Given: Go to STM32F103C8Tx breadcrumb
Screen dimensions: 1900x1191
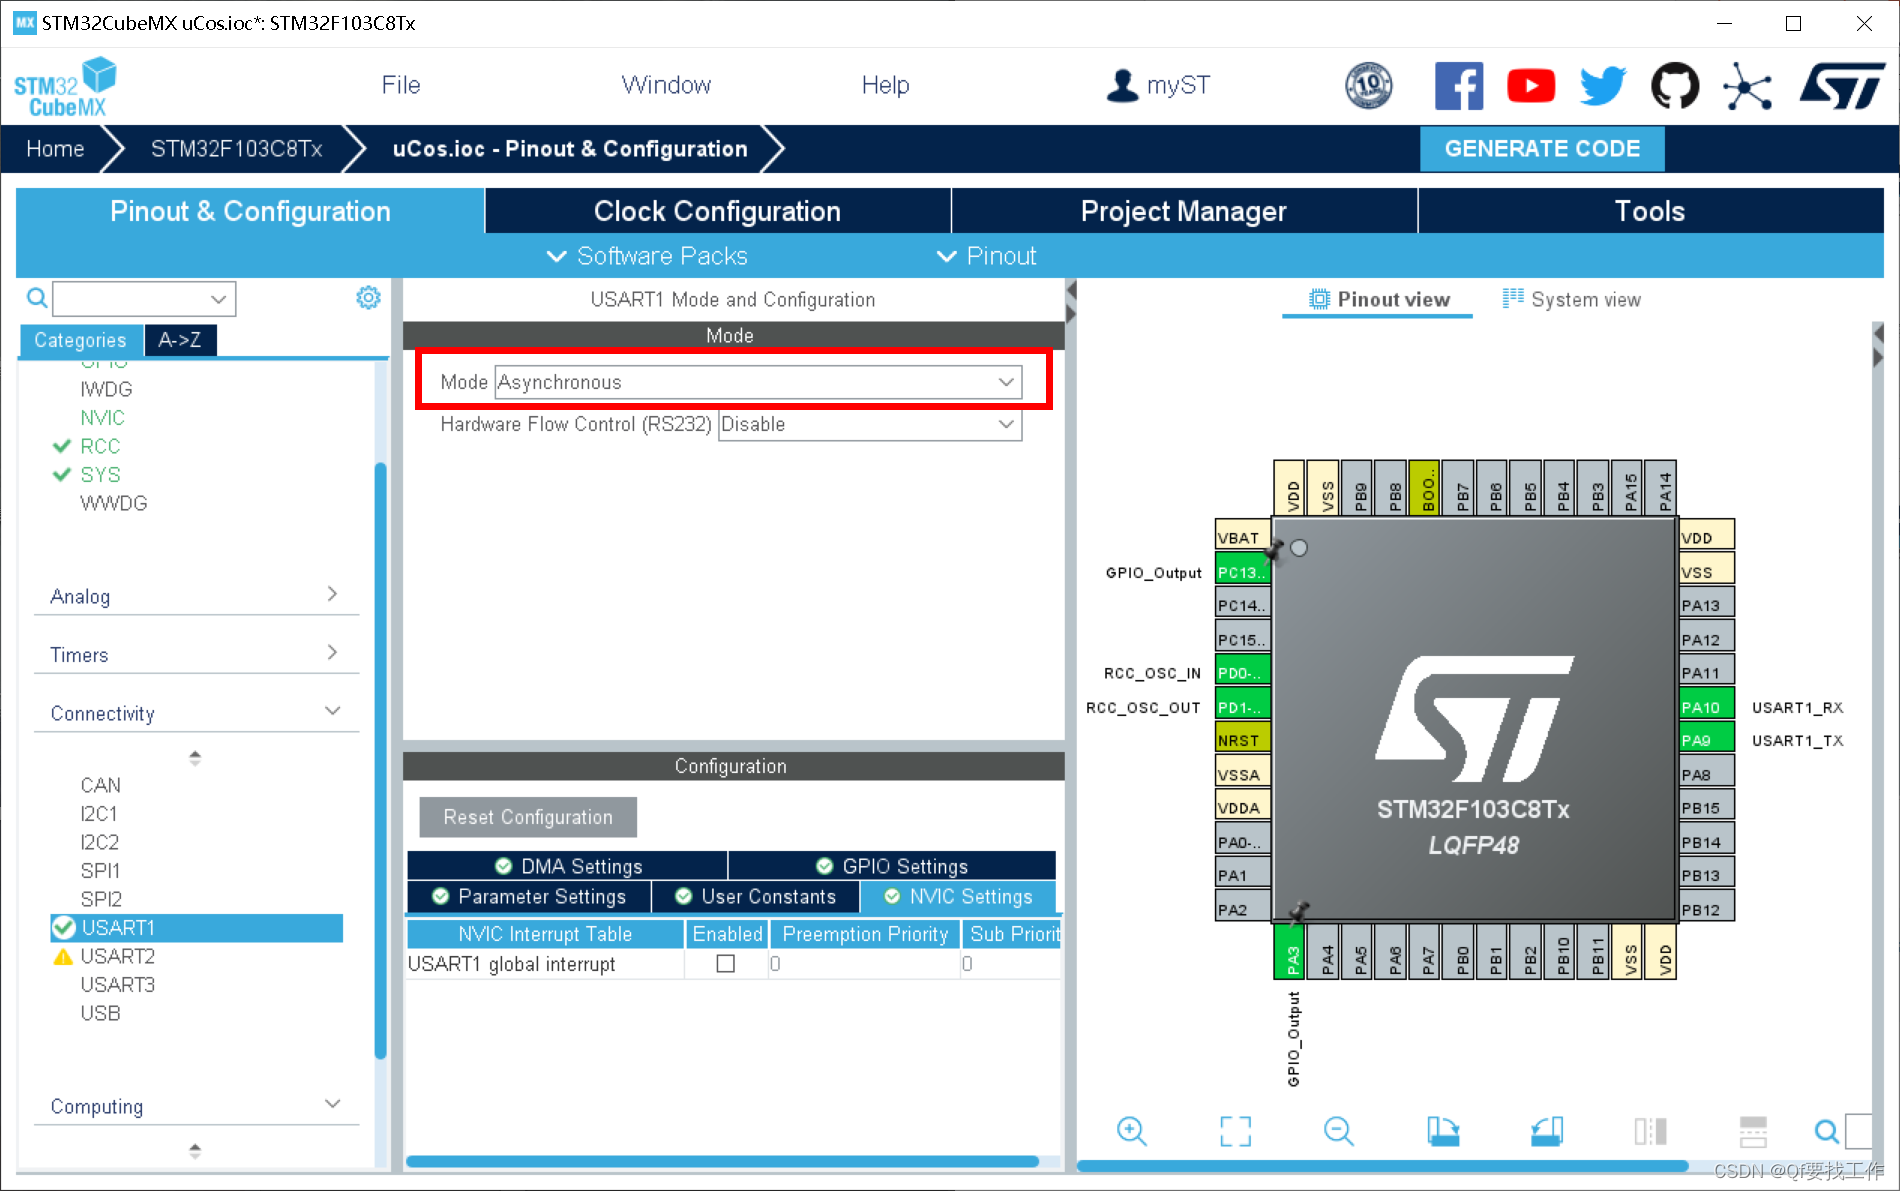Looking at the screenshot, I should (x=236, y=149).
